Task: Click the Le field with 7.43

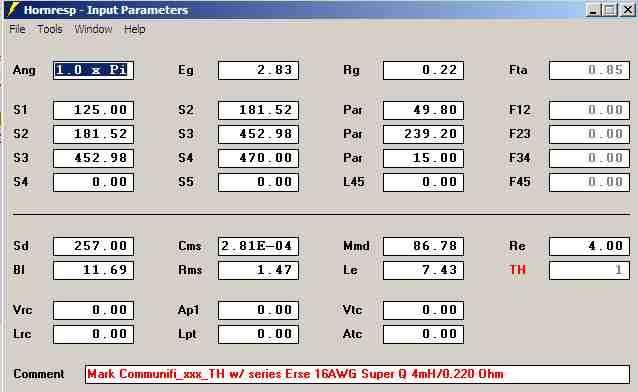Action: tap(423, 270)
